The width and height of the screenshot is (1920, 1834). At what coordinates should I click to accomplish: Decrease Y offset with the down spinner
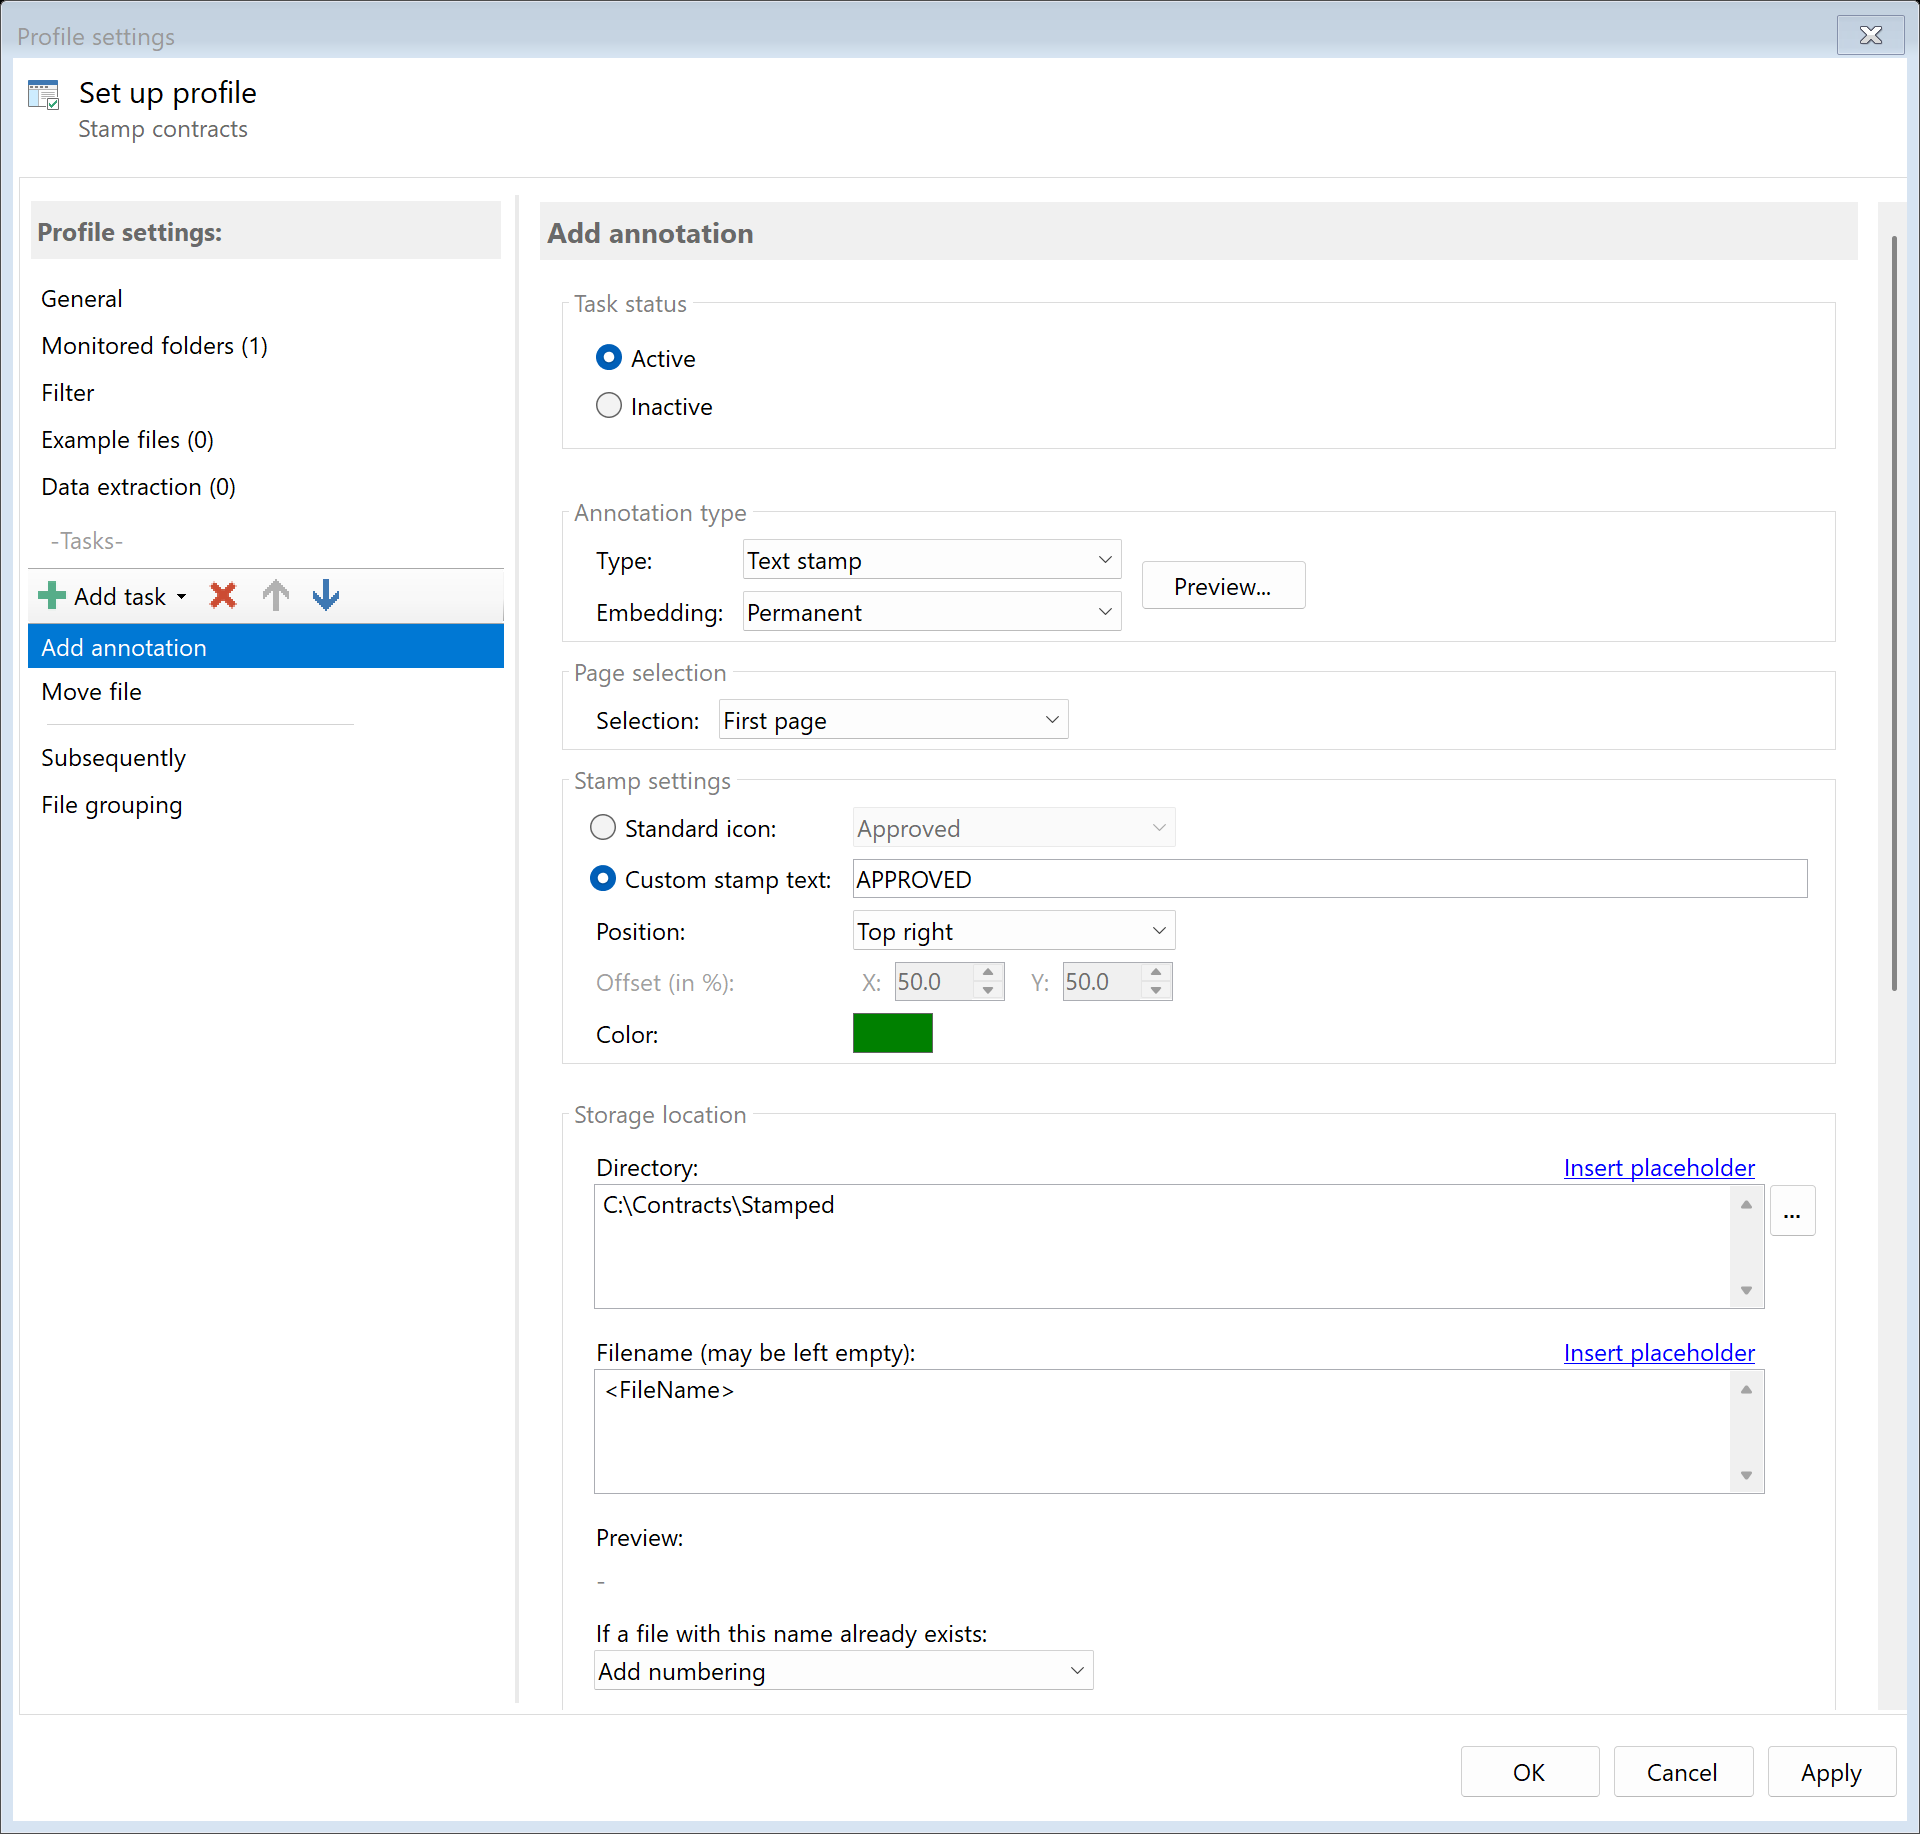[x=1156, y=991]
